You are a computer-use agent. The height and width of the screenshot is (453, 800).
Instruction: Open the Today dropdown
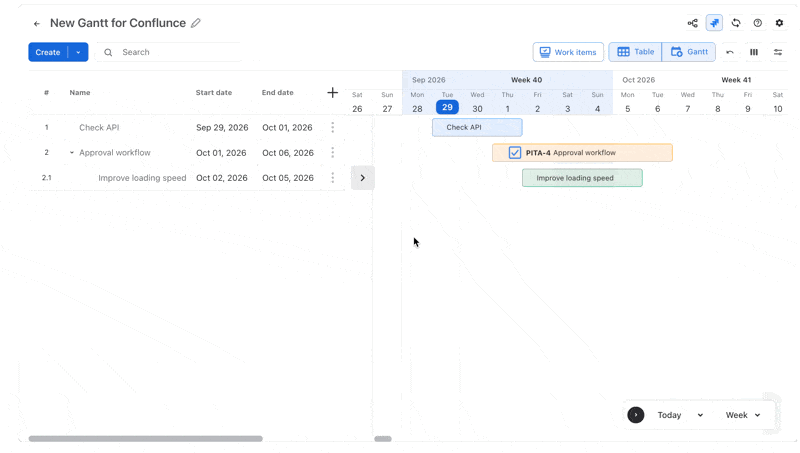tap(701, 415)
